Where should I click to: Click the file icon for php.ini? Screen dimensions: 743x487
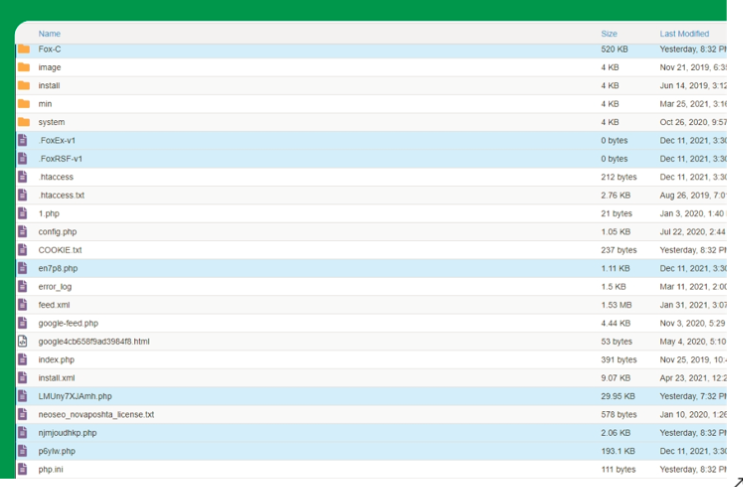[x=22, y=469]
